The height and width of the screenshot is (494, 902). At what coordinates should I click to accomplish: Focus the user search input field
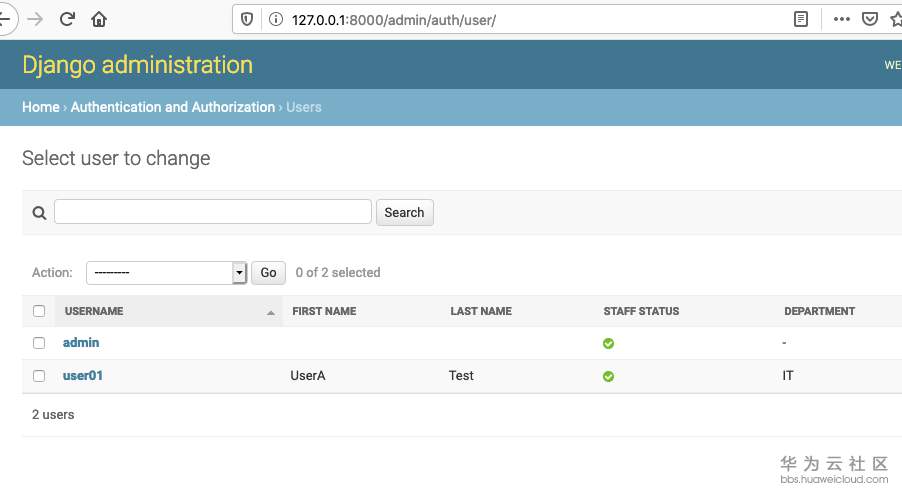pos(213,212)
